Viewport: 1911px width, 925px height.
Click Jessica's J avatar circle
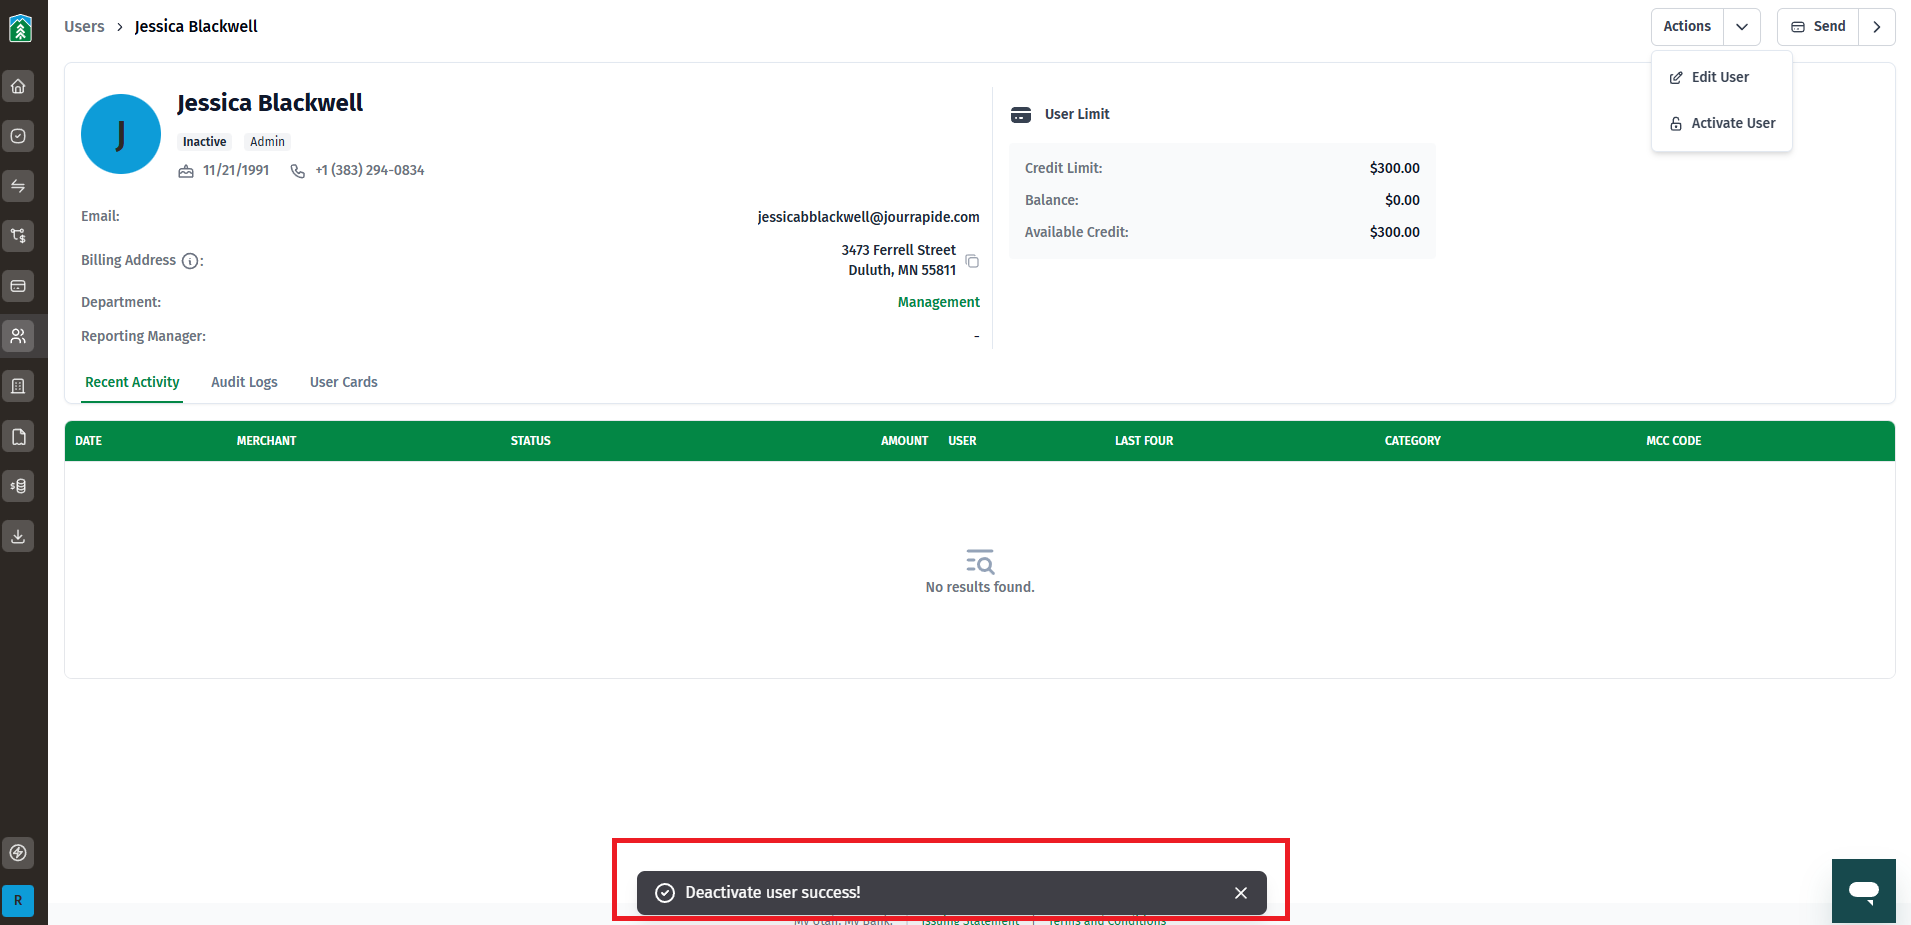click(121, 134)
